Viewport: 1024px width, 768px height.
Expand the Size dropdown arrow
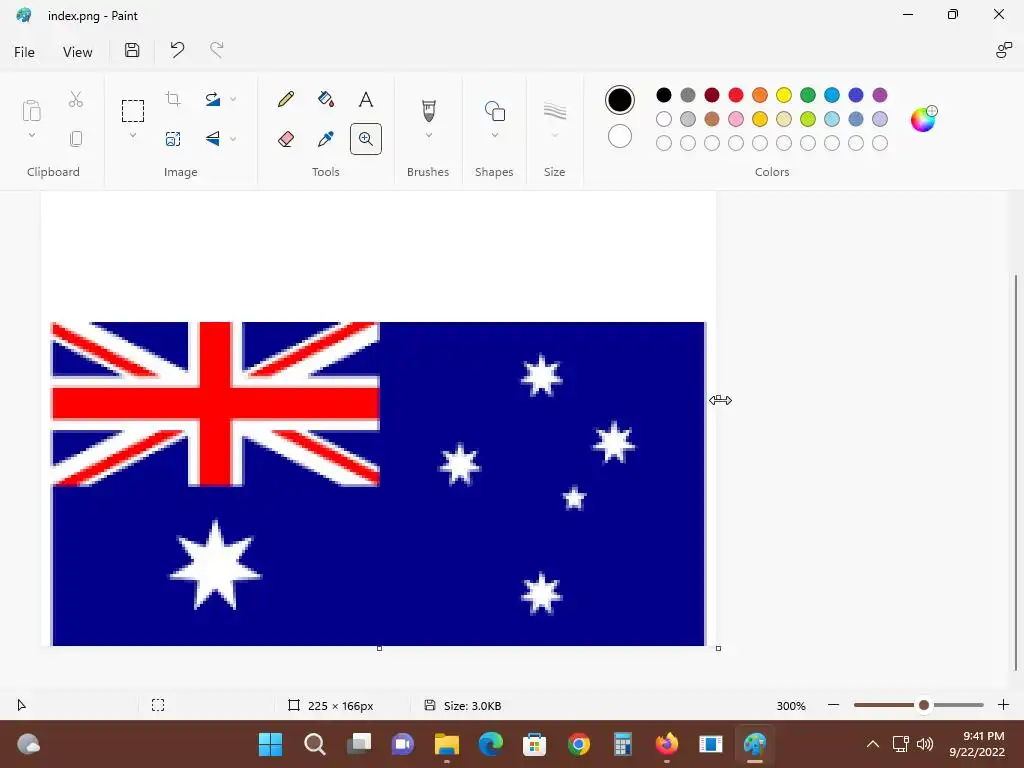tap(554, 135)
